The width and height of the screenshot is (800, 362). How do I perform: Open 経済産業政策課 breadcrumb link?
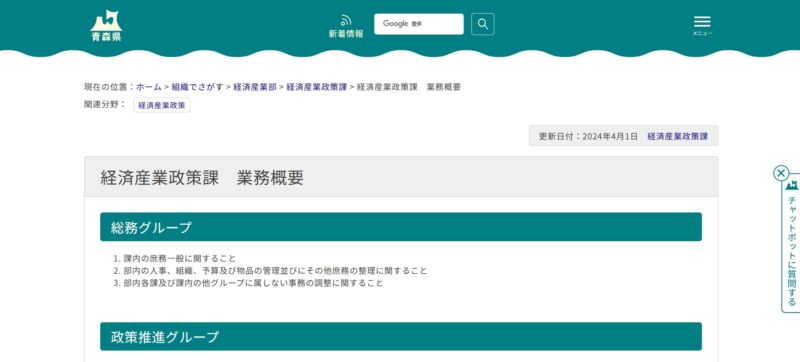tap(316, 87)
